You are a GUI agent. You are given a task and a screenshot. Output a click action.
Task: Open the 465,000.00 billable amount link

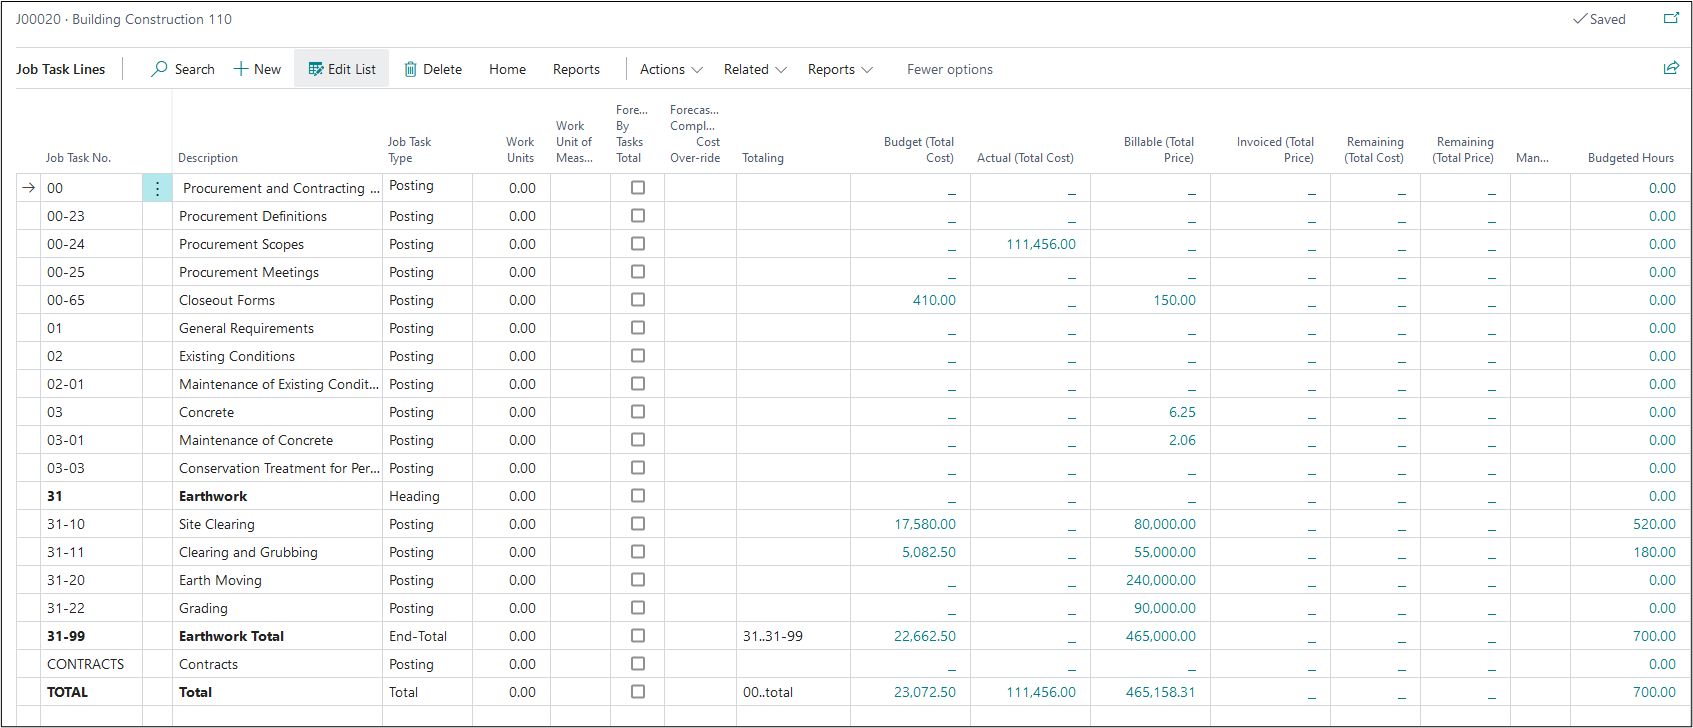pos(1160,636)
